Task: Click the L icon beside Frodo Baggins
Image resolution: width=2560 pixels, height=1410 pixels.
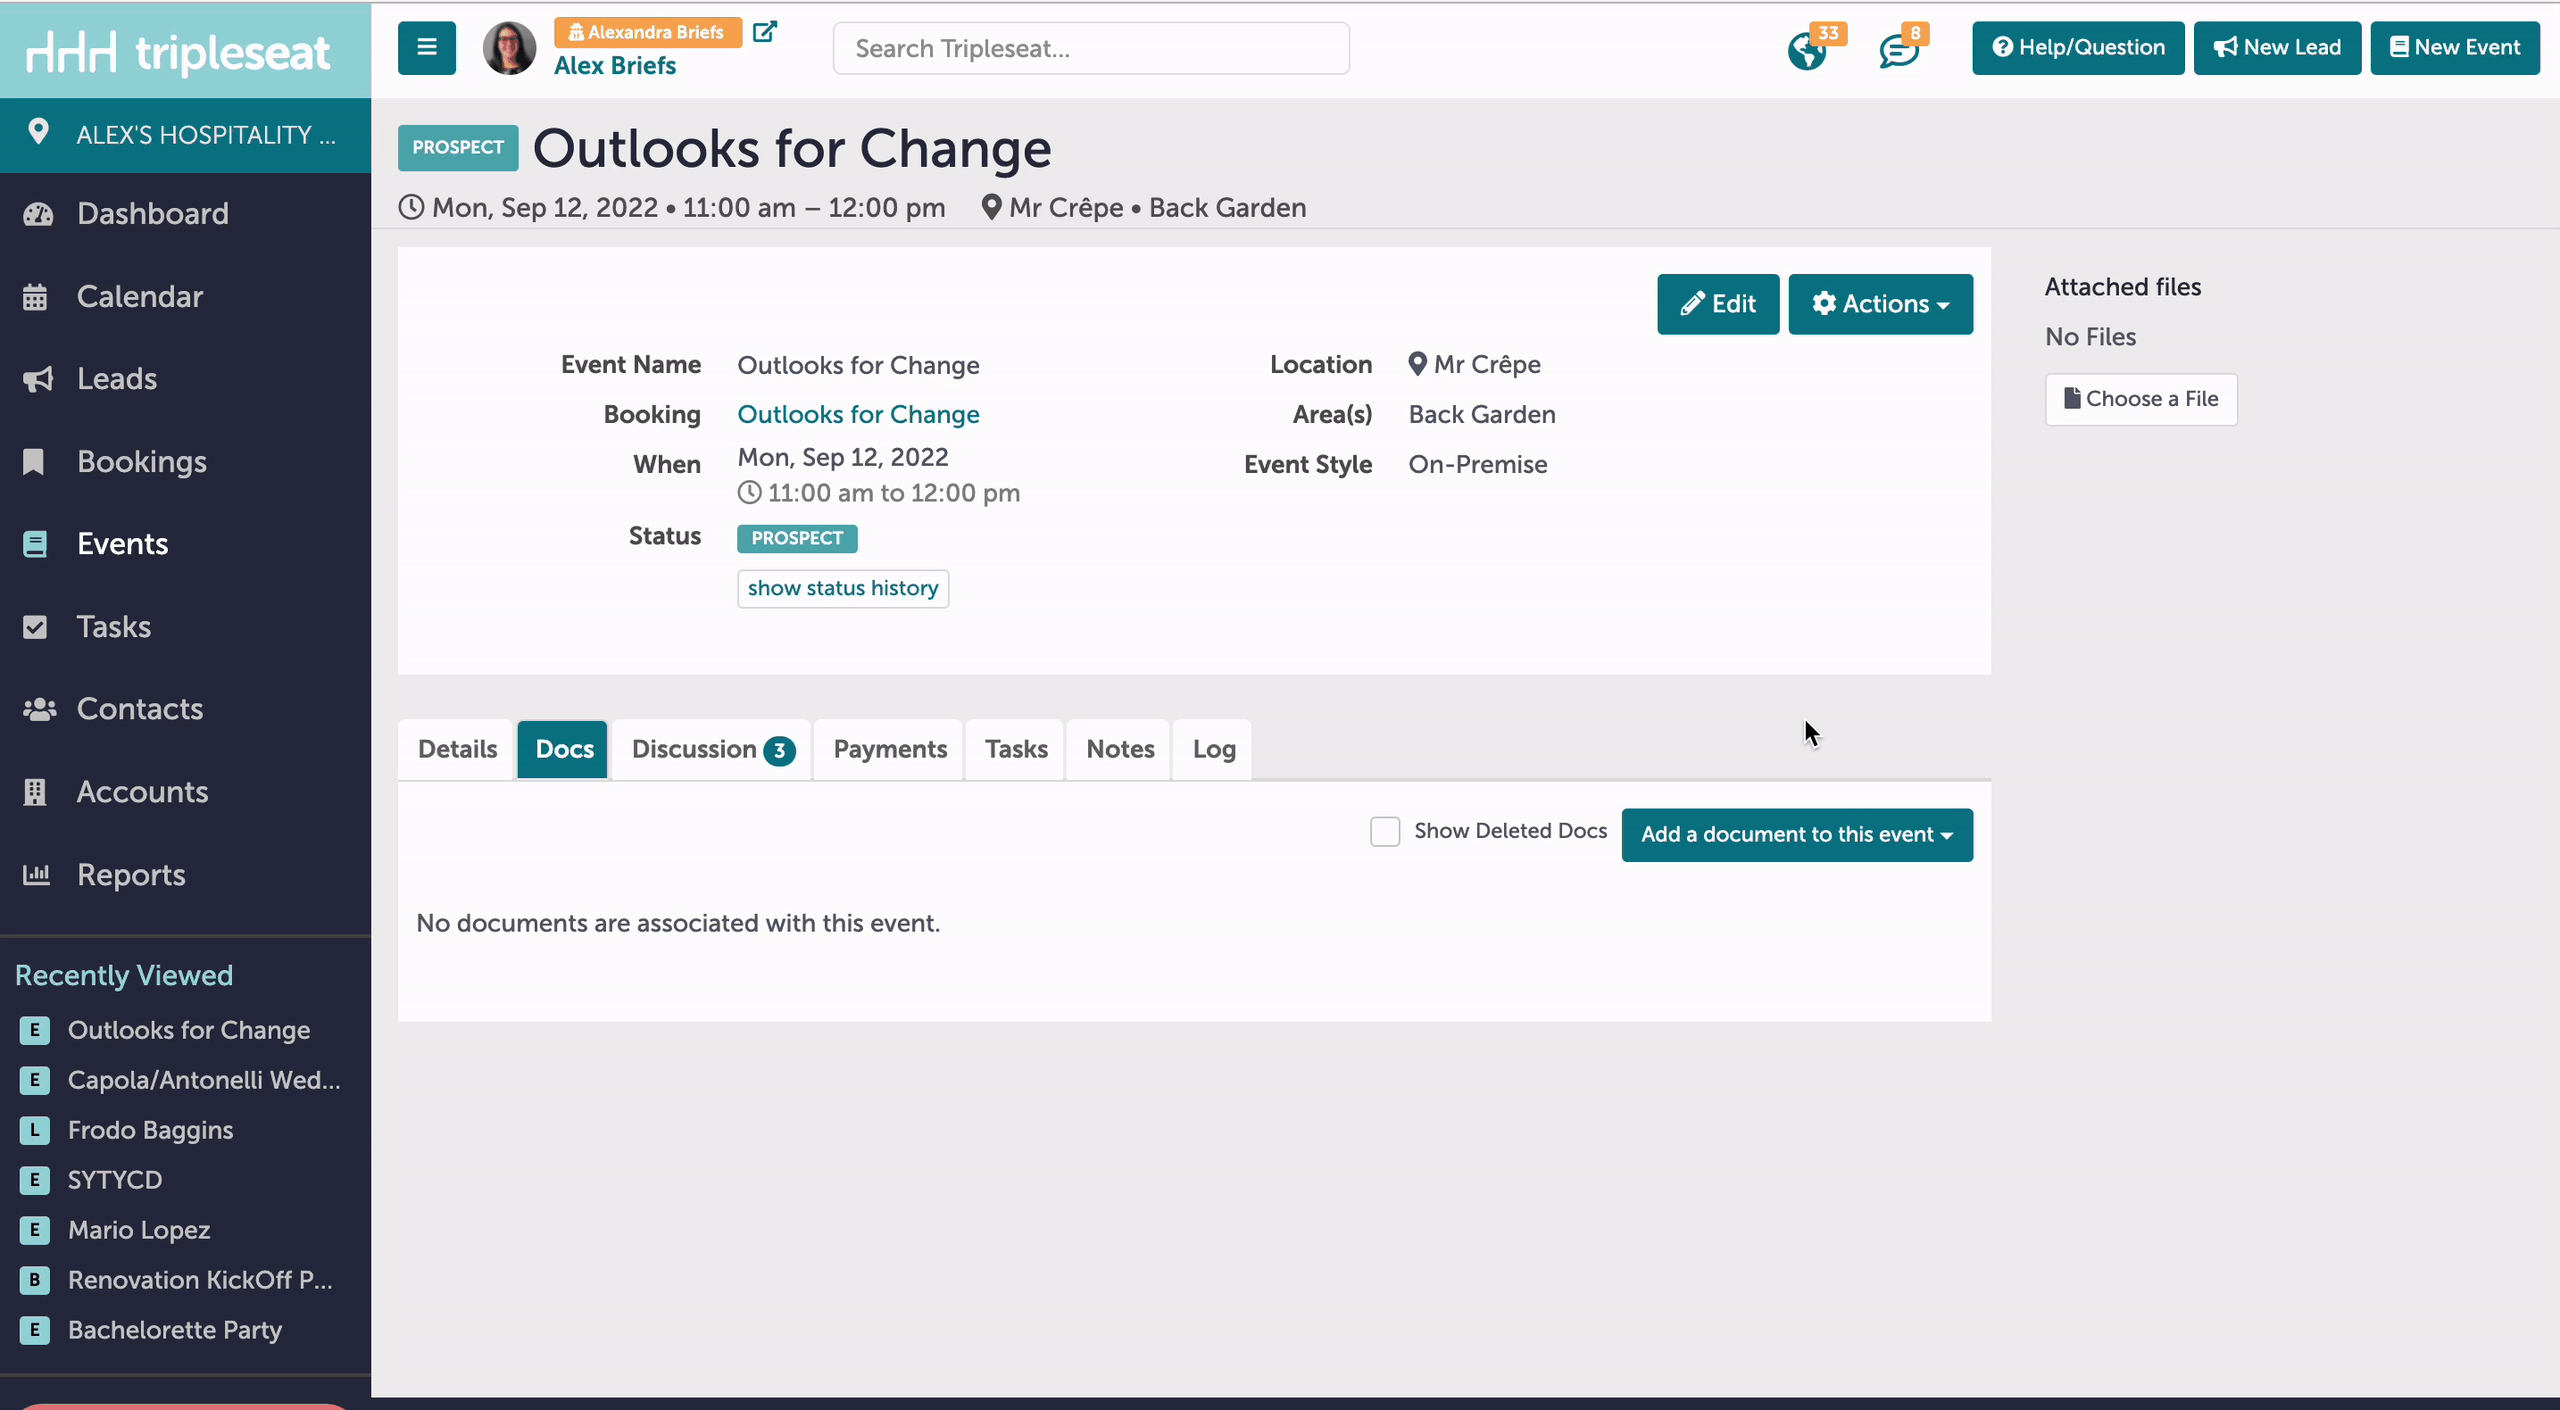Action: (x=35, y=1130)
